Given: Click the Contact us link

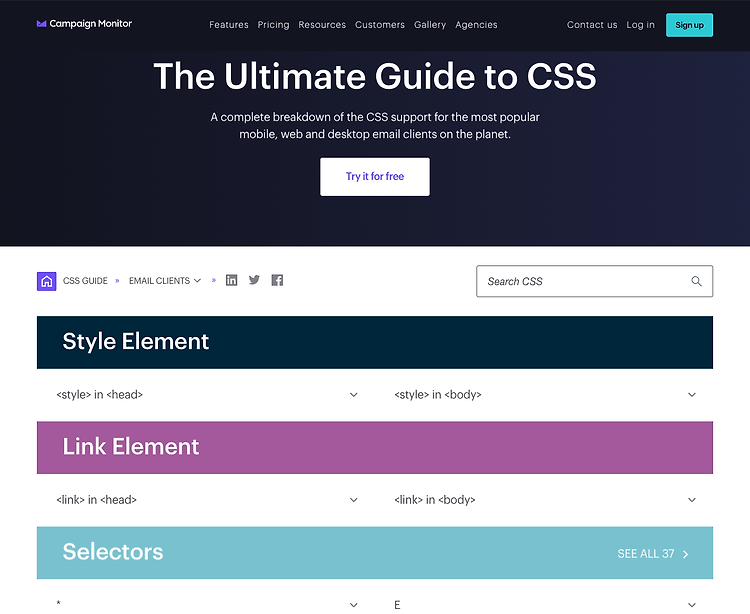Looking at the screenshot, I should tap(592, 25).
